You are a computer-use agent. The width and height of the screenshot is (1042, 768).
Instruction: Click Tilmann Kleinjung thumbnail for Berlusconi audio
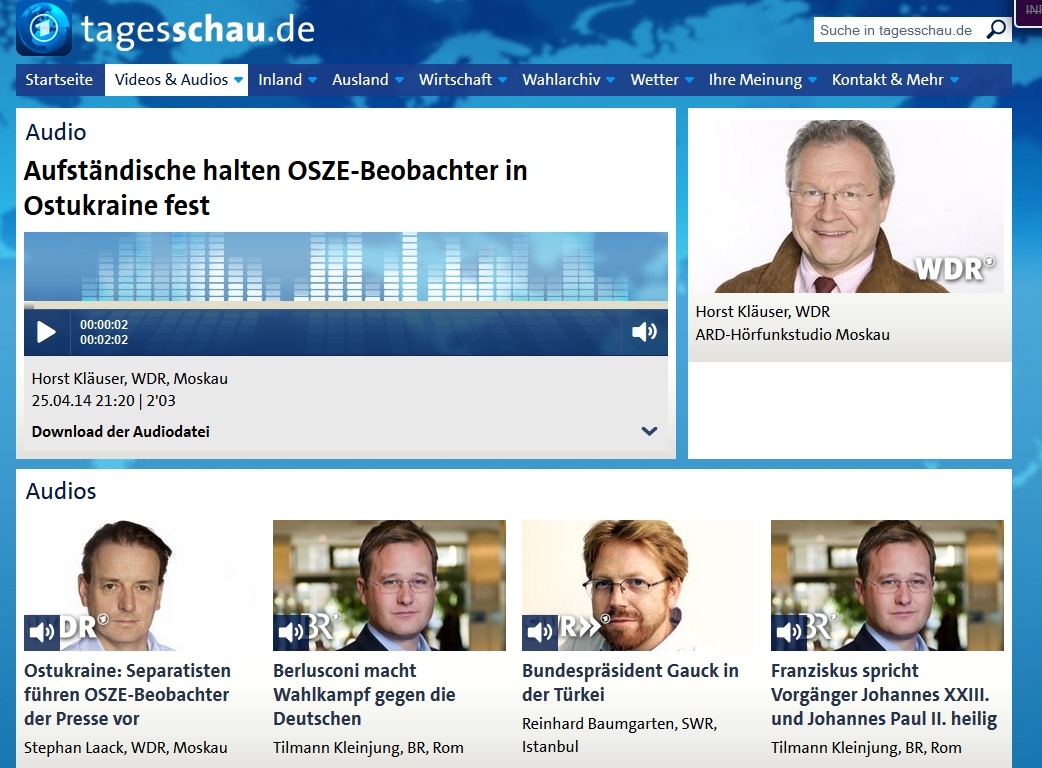click(x=389, y=585)
